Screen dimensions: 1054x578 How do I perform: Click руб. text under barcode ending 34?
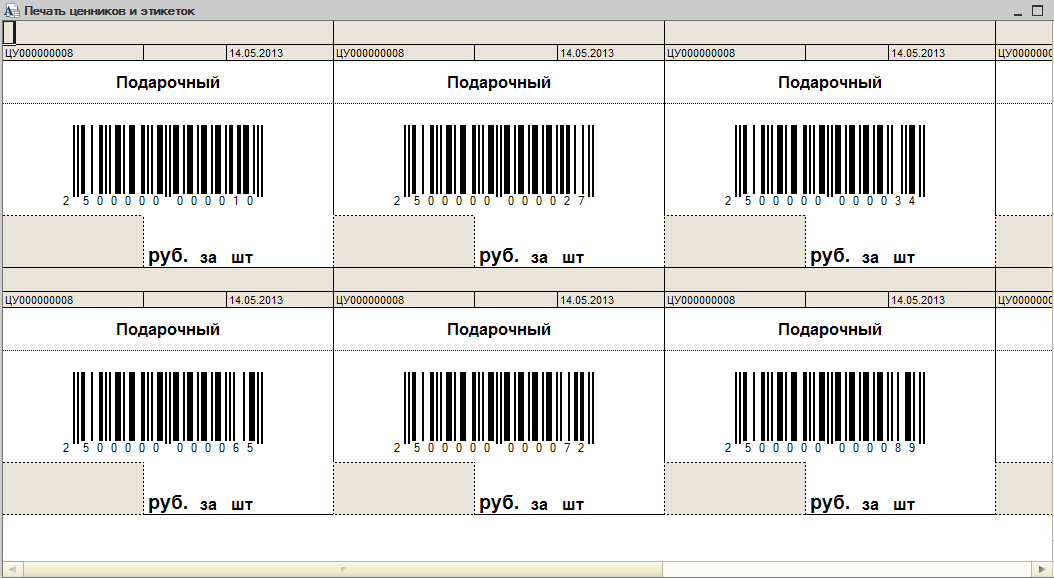(830, 256)
